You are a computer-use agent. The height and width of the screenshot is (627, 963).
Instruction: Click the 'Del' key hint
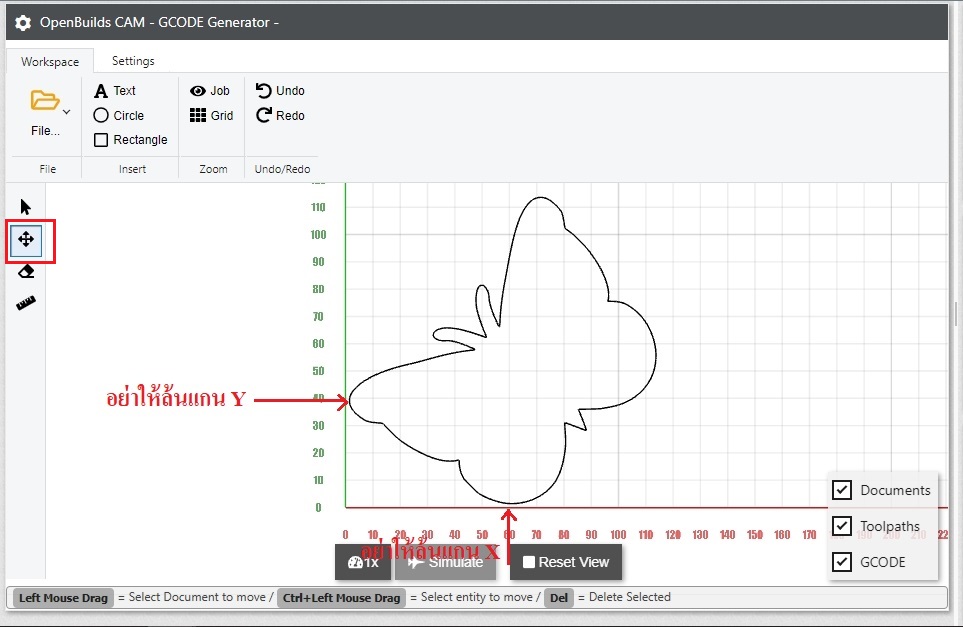point(559,598)
